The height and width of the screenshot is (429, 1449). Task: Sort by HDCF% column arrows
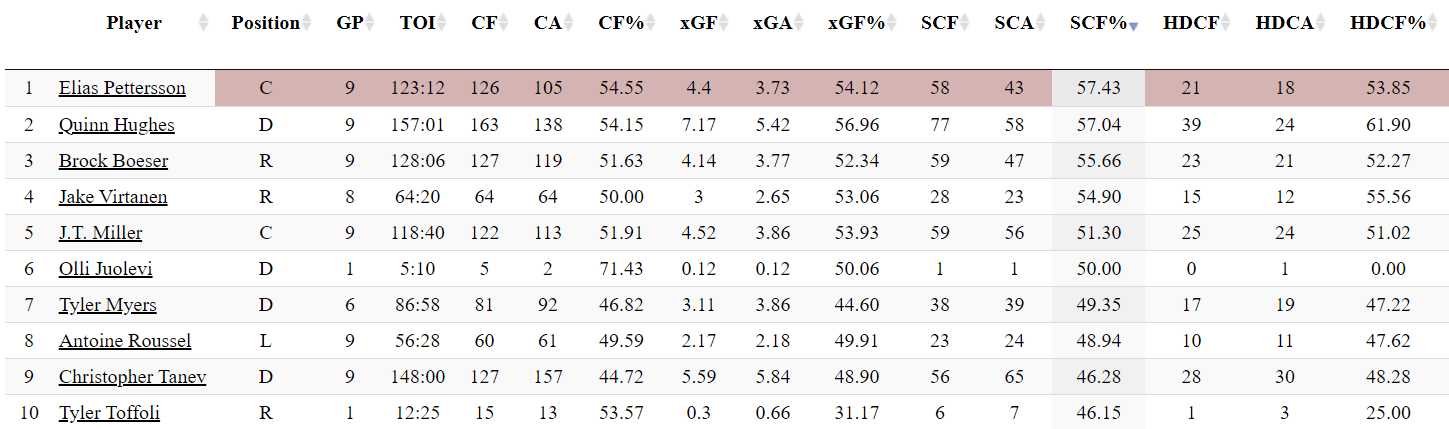pyautogui.click(x=1433, y=23)
